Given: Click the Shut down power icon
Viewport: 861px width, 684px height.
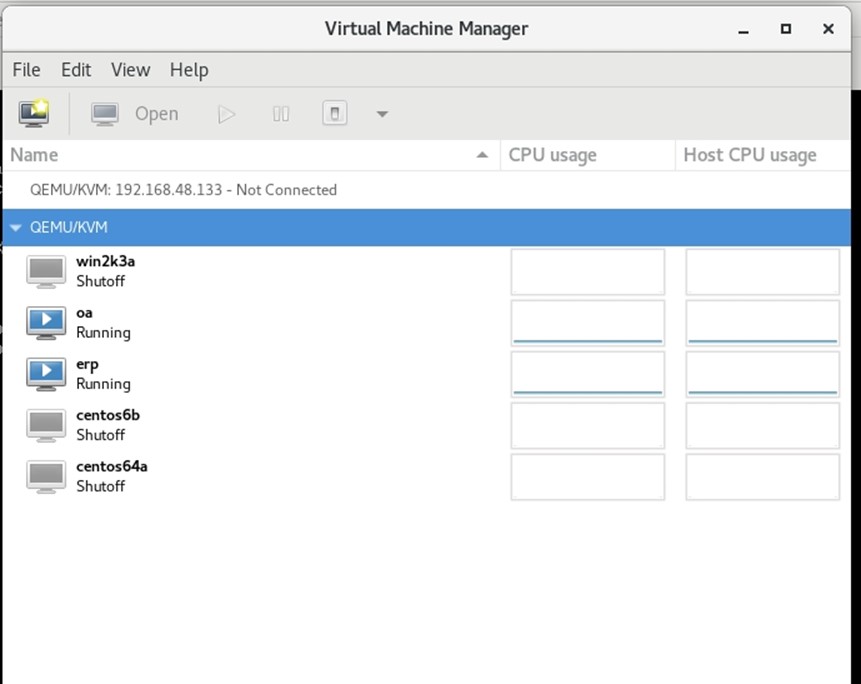Looking at the screenshot, I should 334,114.
